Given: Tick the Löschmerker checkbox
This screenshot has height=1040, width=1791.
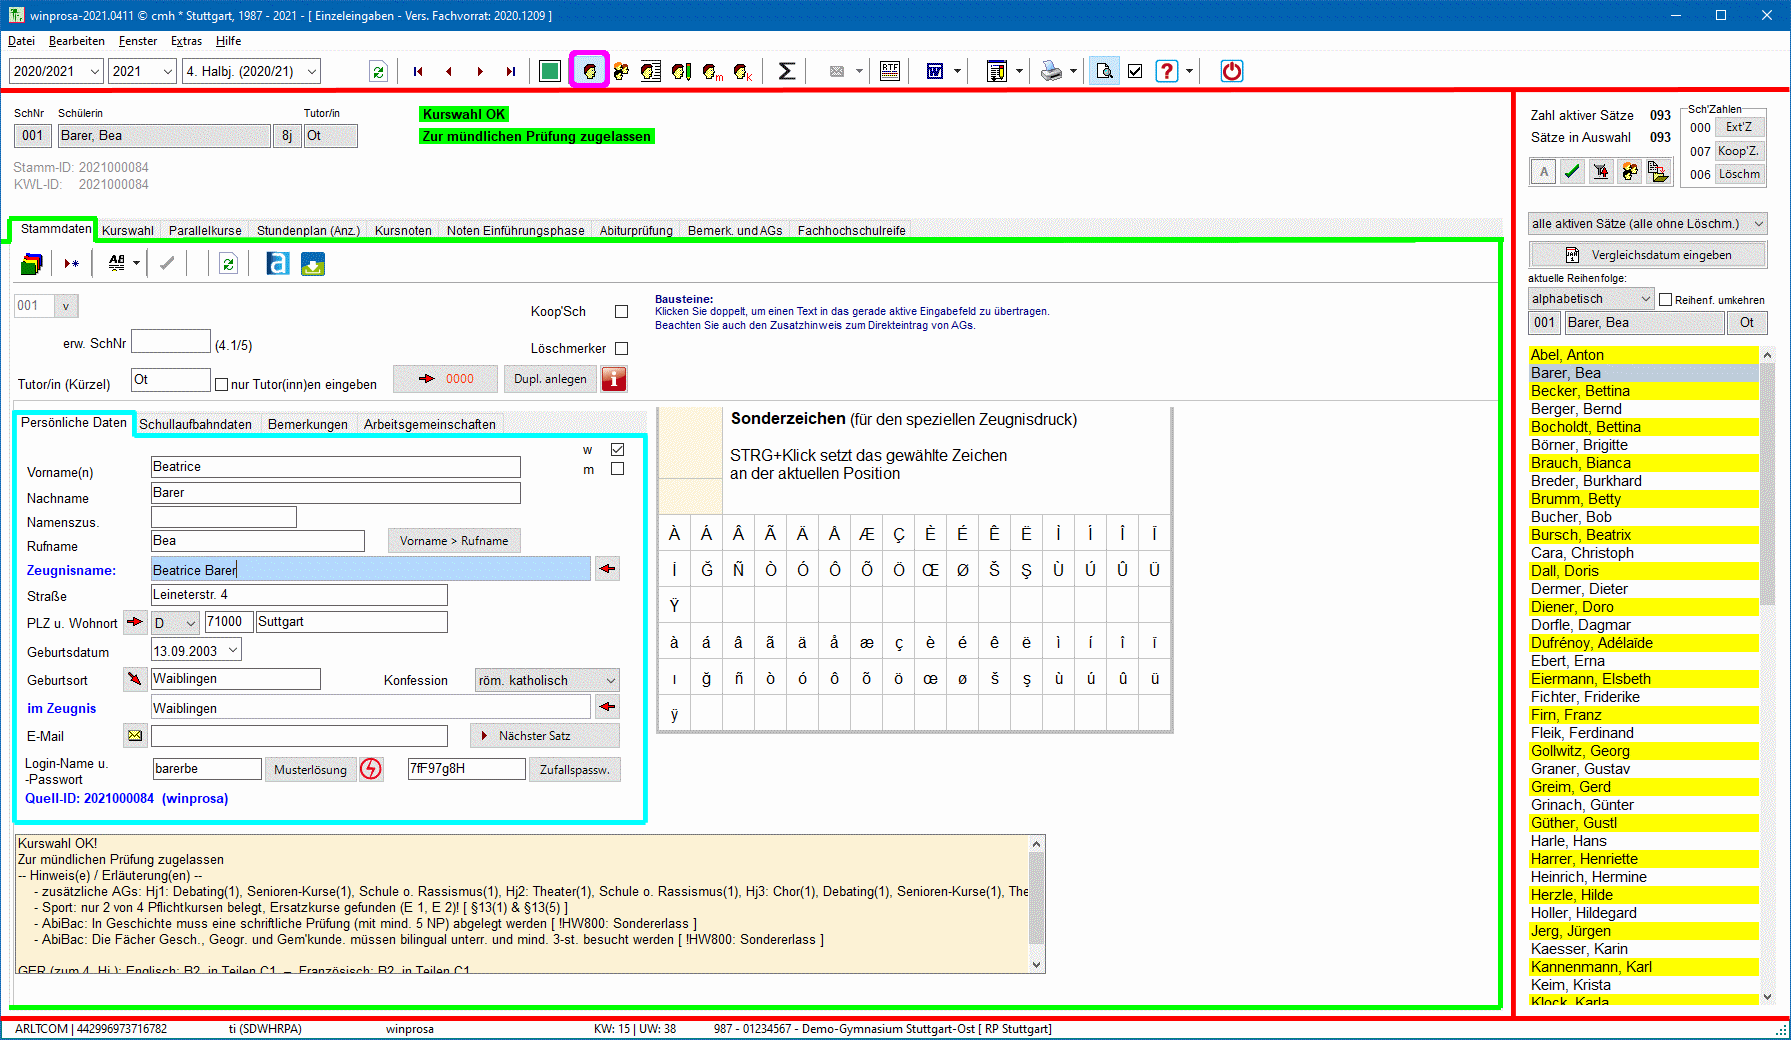Looking at the screenshot, I should 621,349.
